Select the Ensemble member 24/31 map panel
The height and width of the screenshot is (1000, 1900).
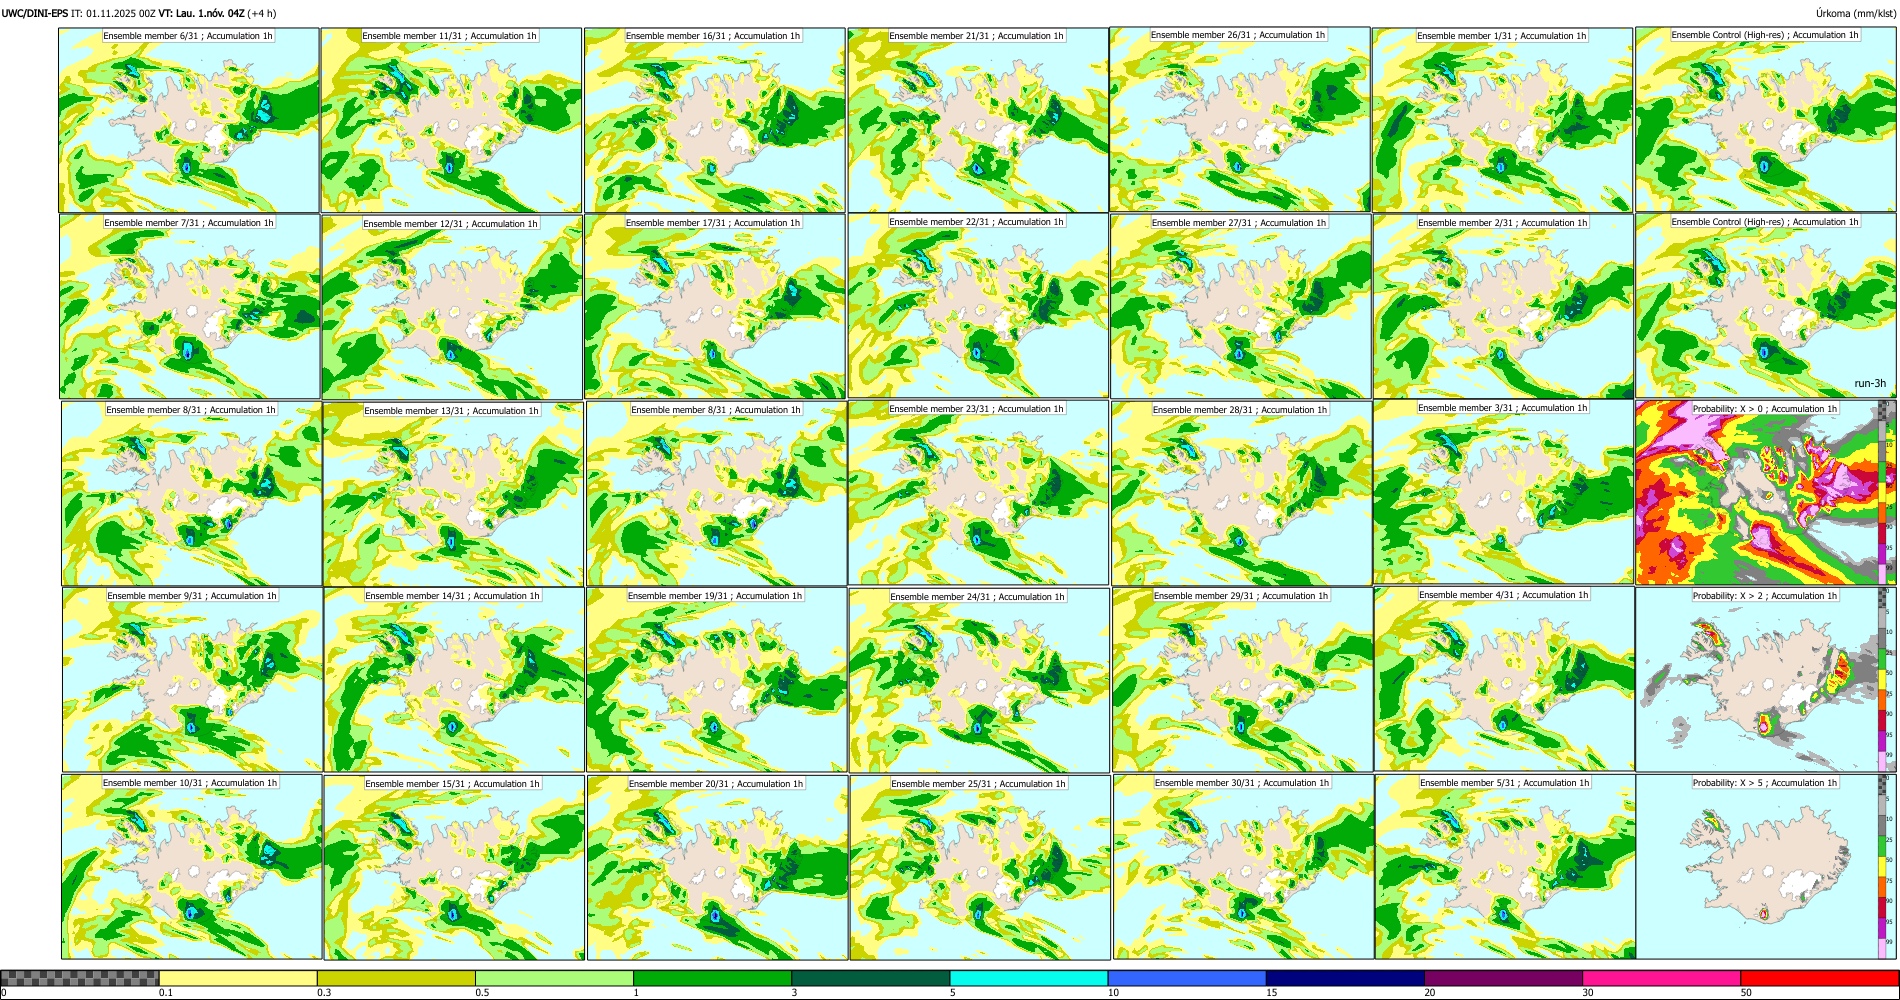point(979,680)
